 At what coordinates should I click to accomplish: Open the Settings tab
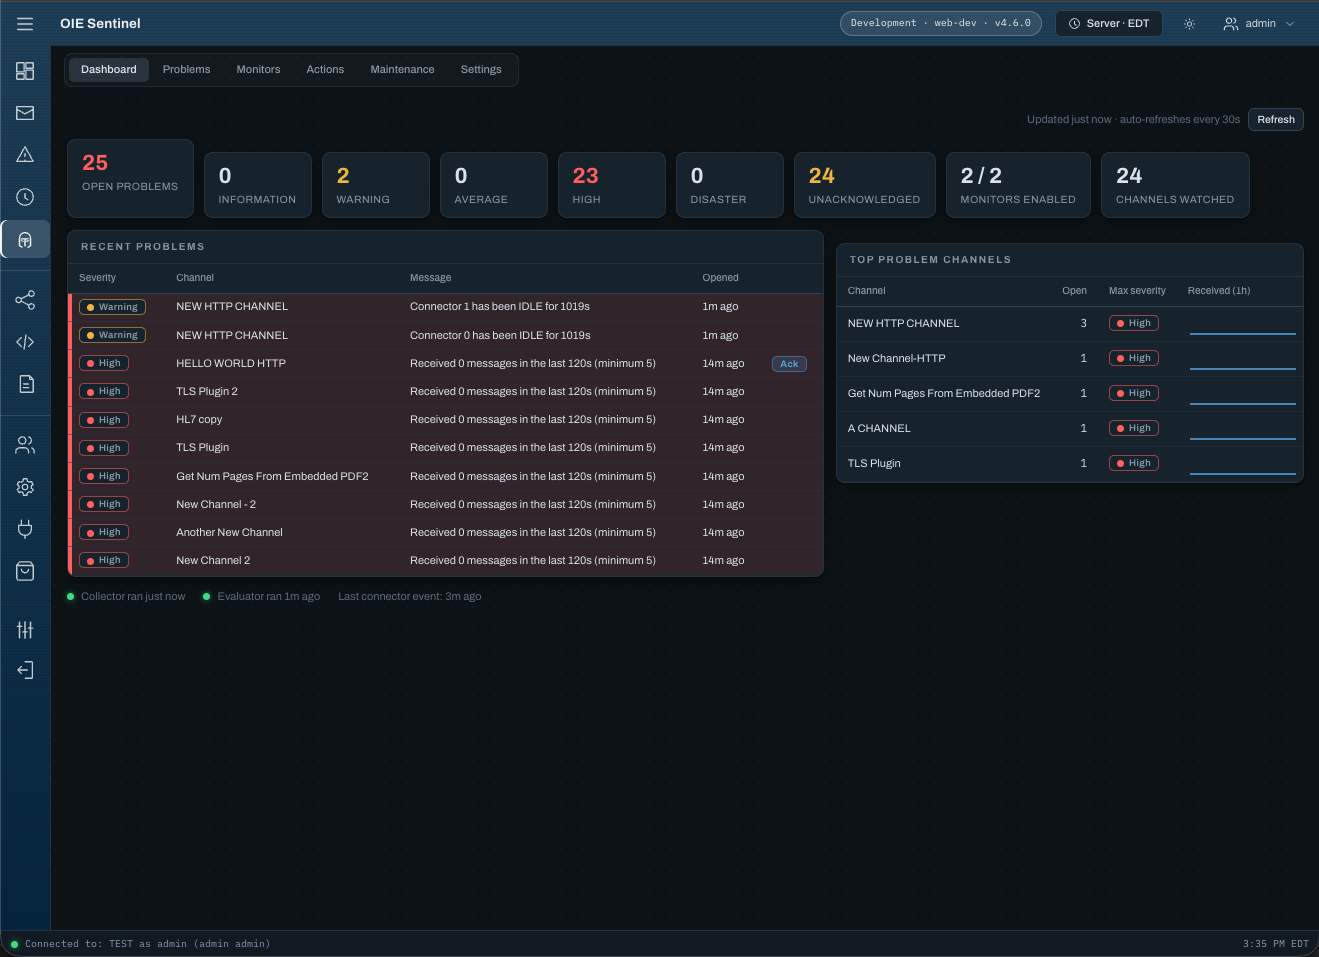481,70
